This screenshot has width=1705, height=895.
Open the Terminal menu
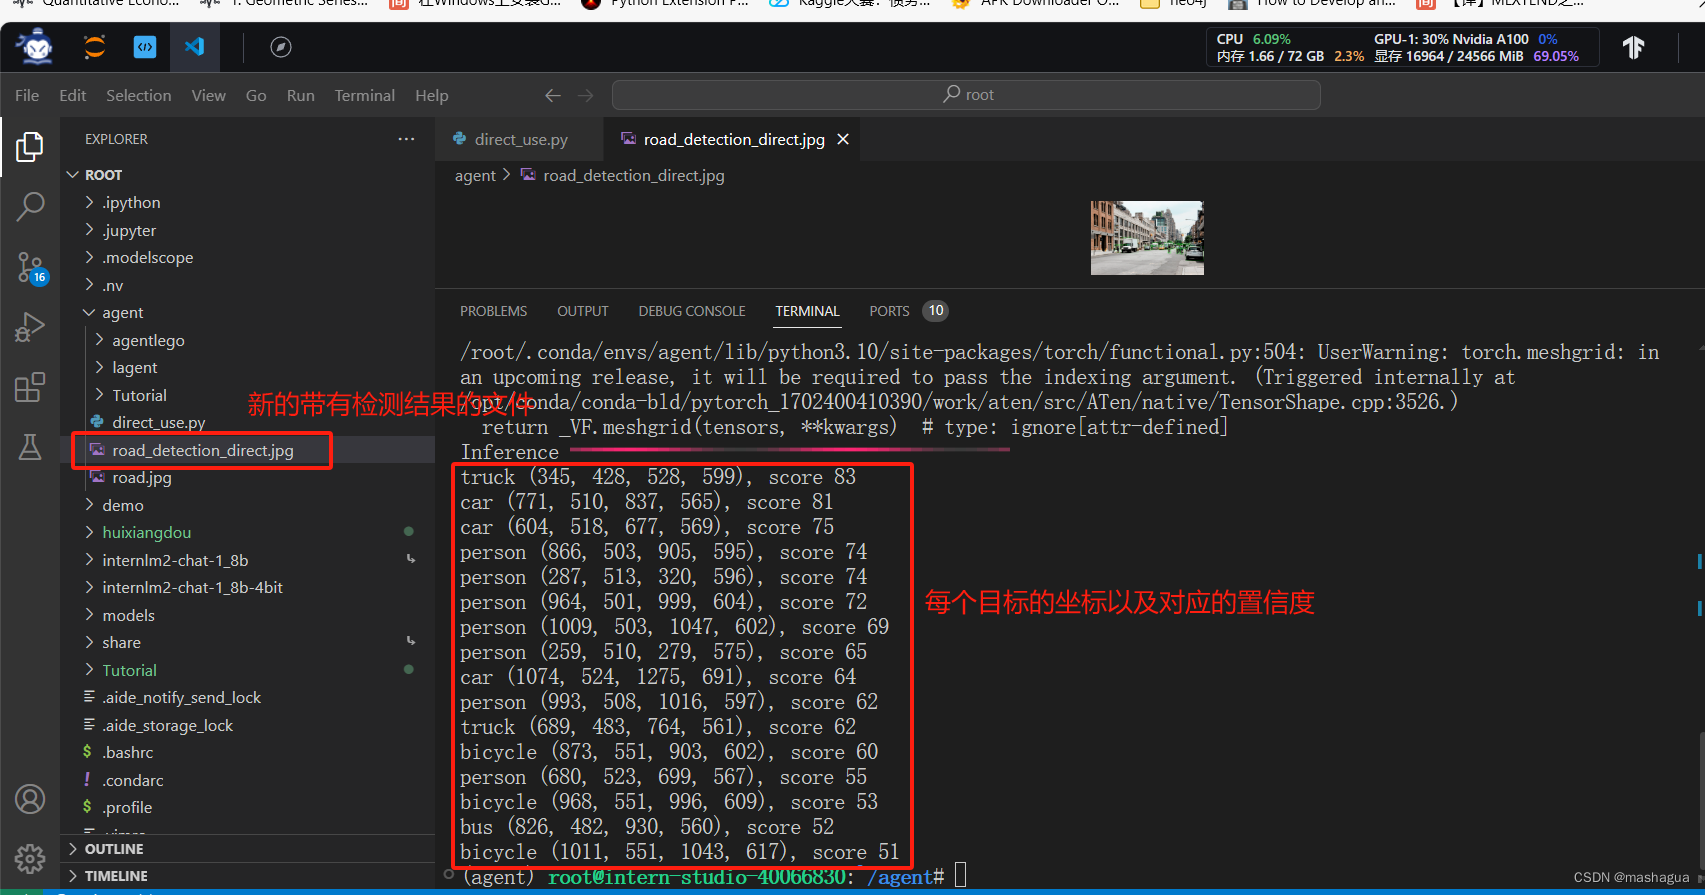point(365,95)
